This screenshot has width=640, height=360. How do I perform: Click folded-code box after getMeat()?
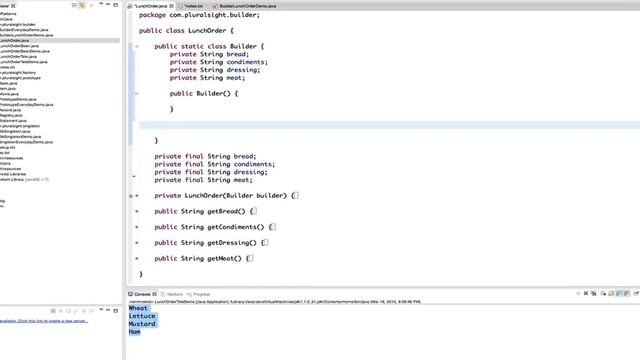[250, 258]
